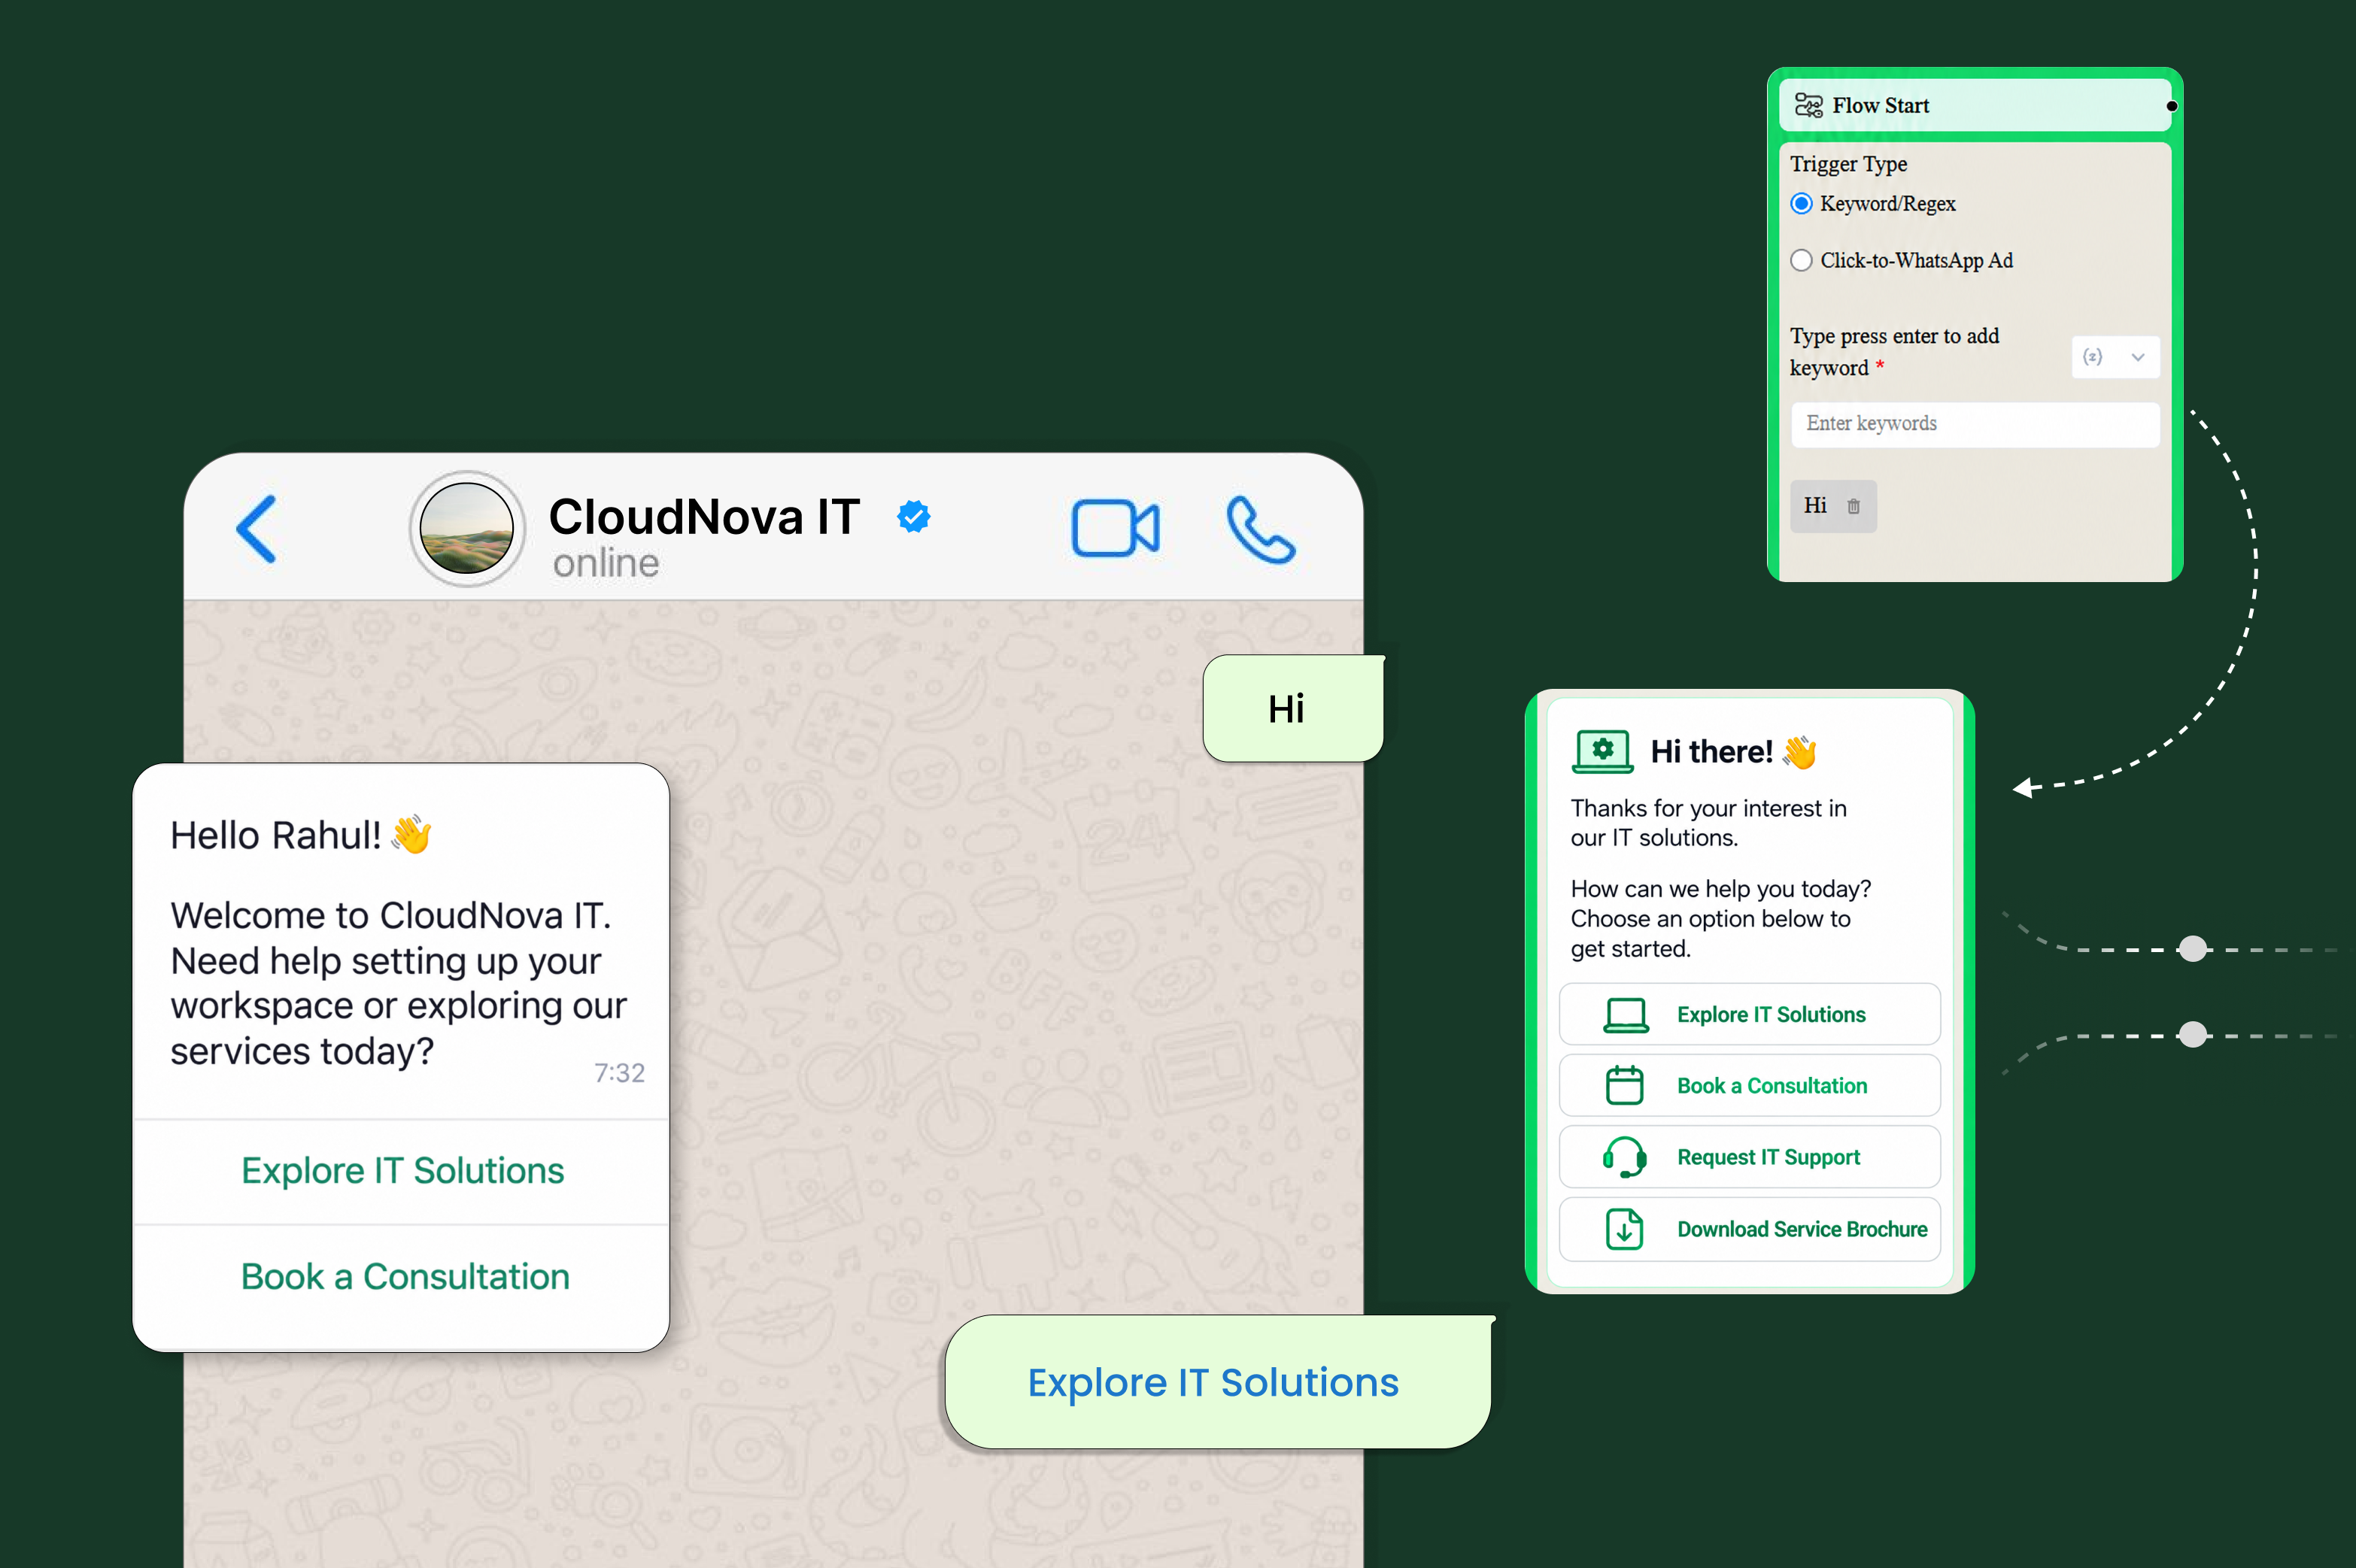
Task: Click Request IT Support in the flow card
Action: tap(1749, 1157)
